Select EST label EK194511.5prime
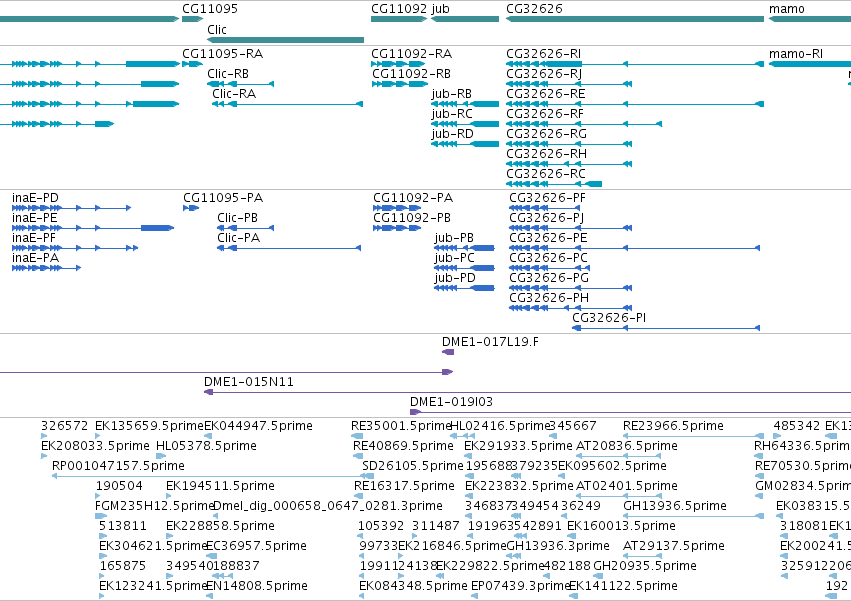Screen dimensions: 851x601 (x=220, y=486)
